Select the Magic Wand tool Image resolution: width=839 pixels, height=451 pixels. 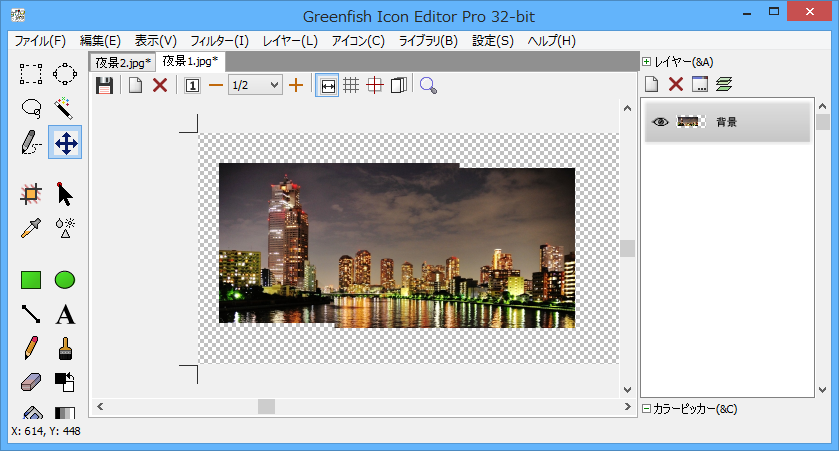point(65,107)
